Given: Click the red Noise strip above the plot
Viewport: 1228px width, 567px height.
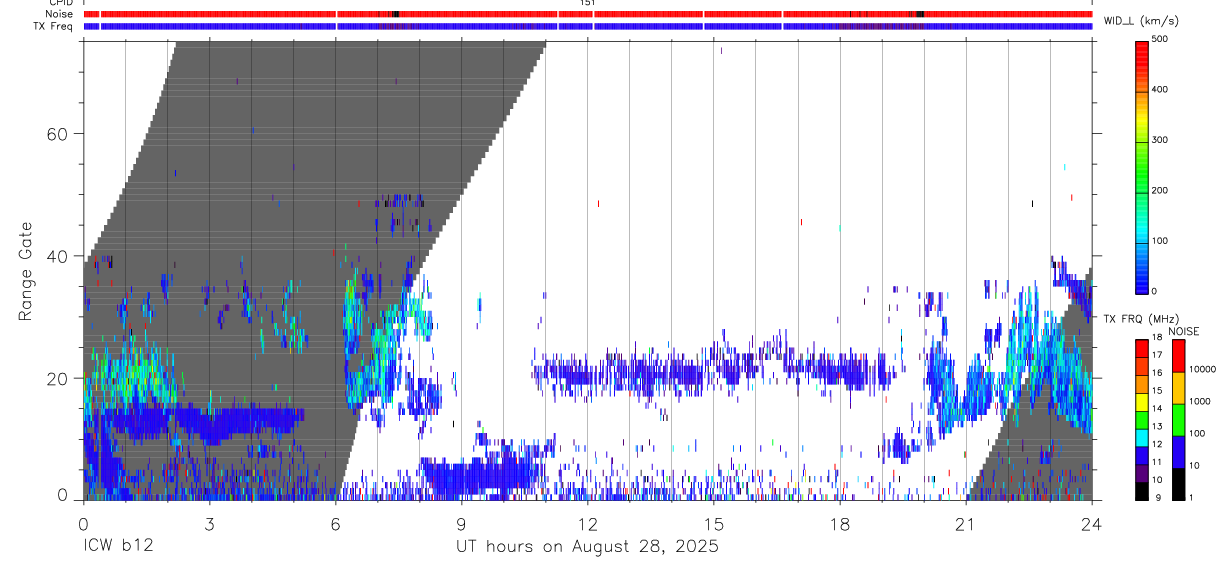Looking at the screenshot, I should pyautogui.click(x=588, y=14).
